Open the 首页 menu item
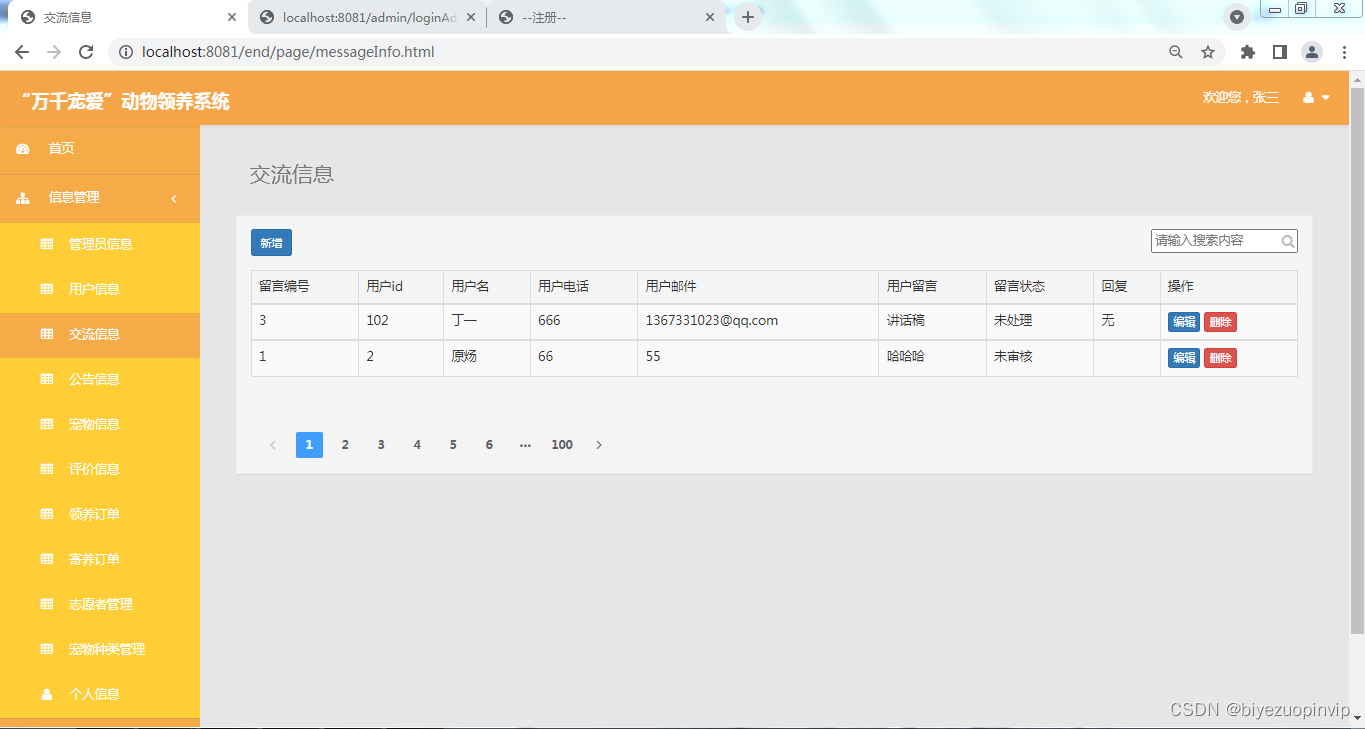 point(100,149)
